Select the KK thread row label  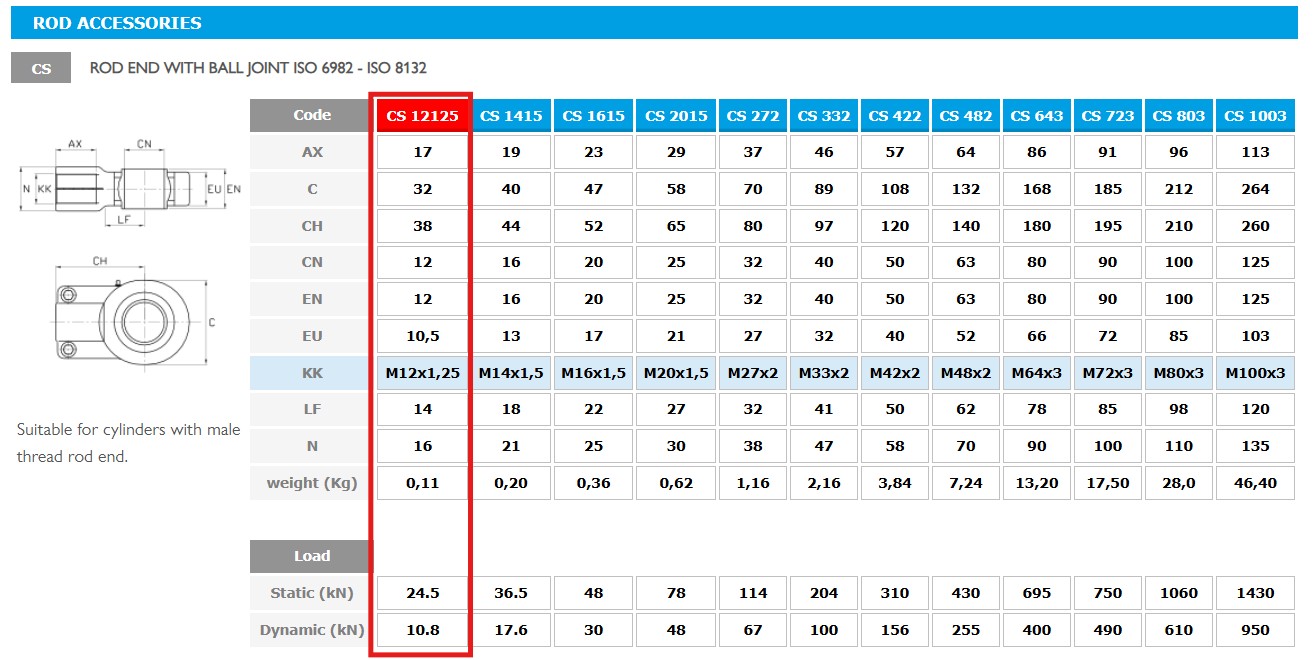[x=311, y=372]
